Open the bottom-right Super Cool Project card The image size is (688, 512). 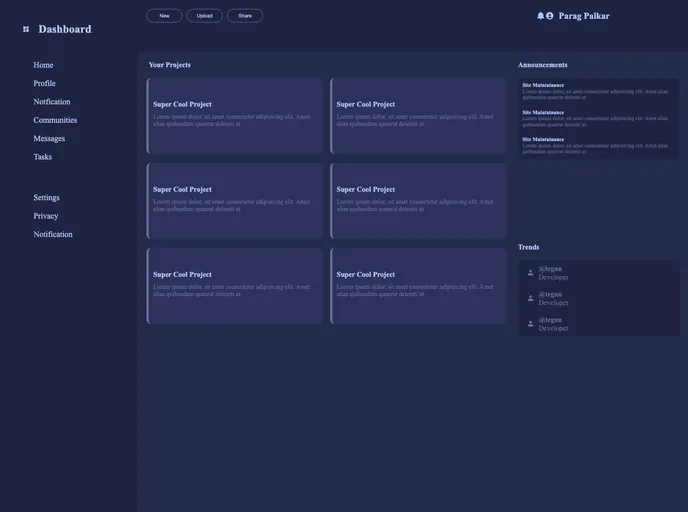click(418, 285)
